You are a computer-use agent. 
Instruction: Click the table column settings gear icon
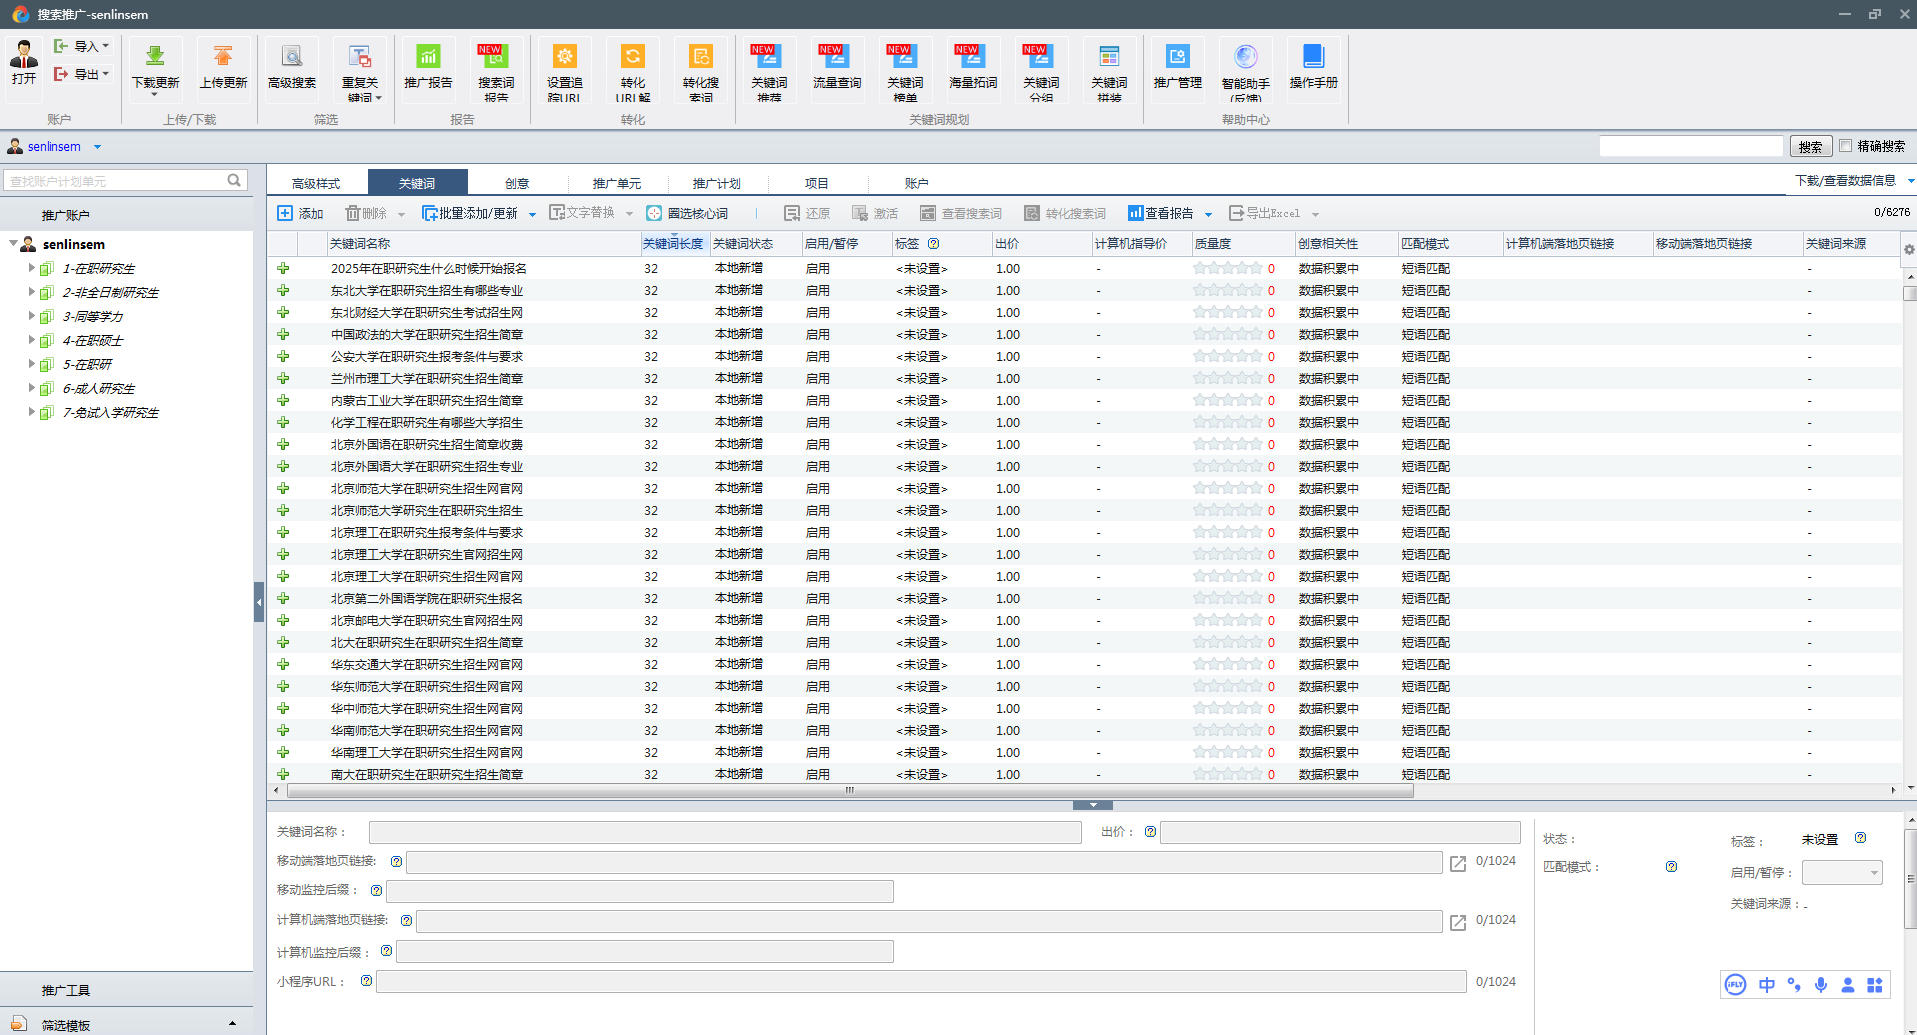[1908, 249]
